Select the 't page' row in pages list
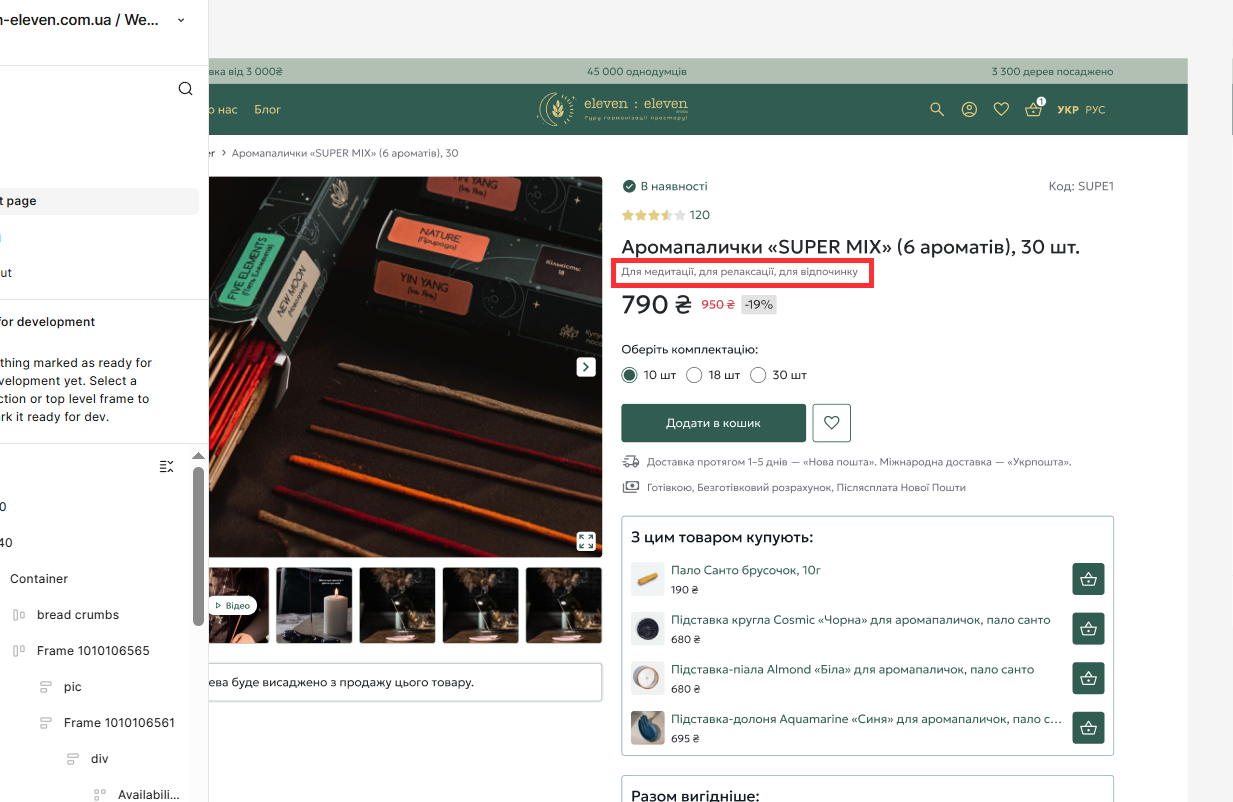 pos(99,201)
